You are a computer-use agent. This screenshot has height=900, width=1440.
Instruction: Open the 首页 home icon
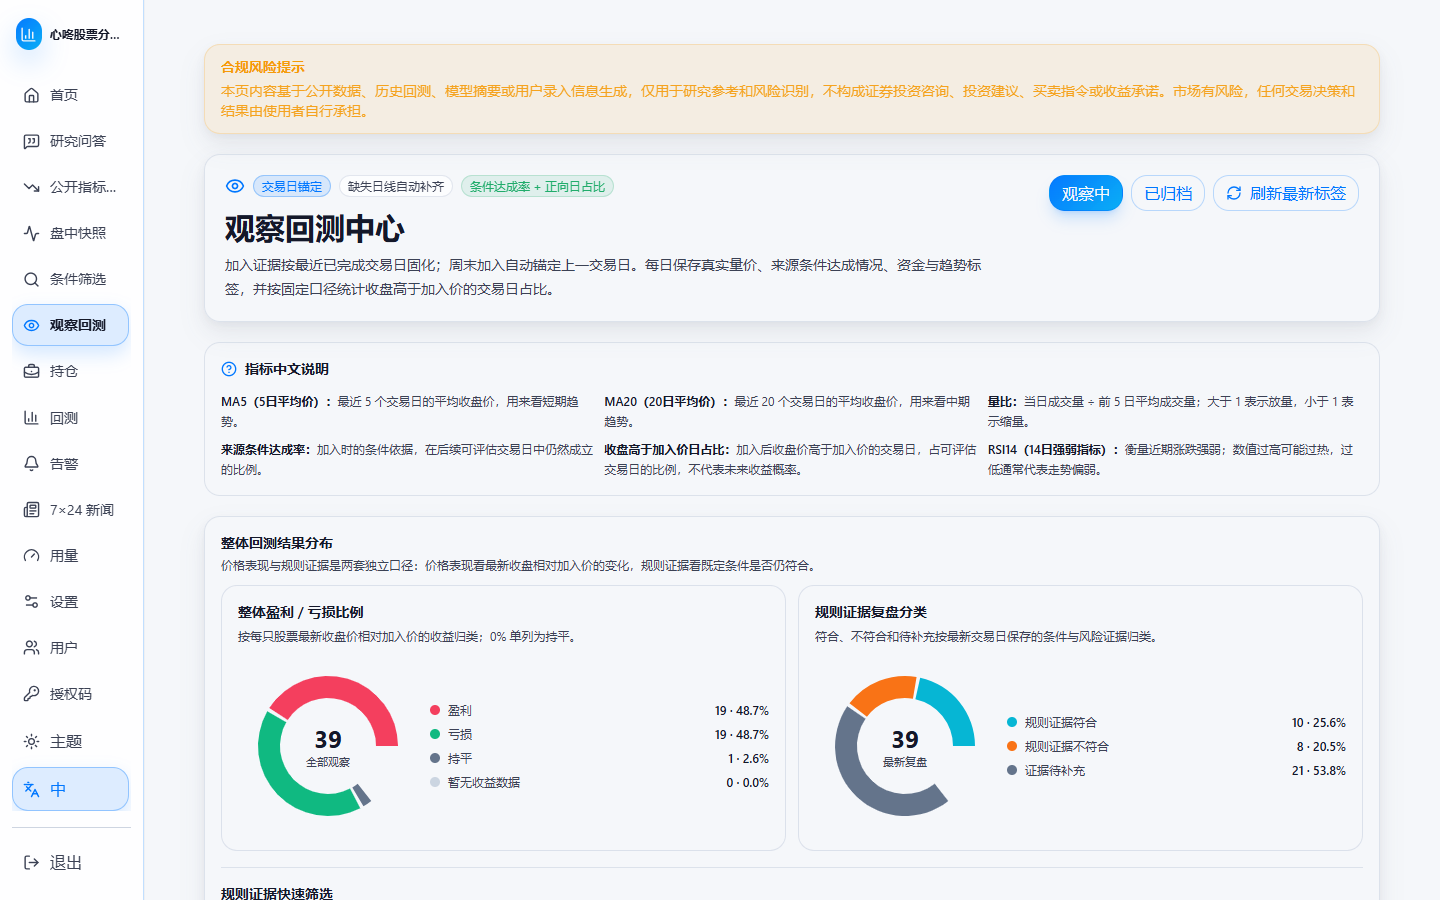point(31,95)
